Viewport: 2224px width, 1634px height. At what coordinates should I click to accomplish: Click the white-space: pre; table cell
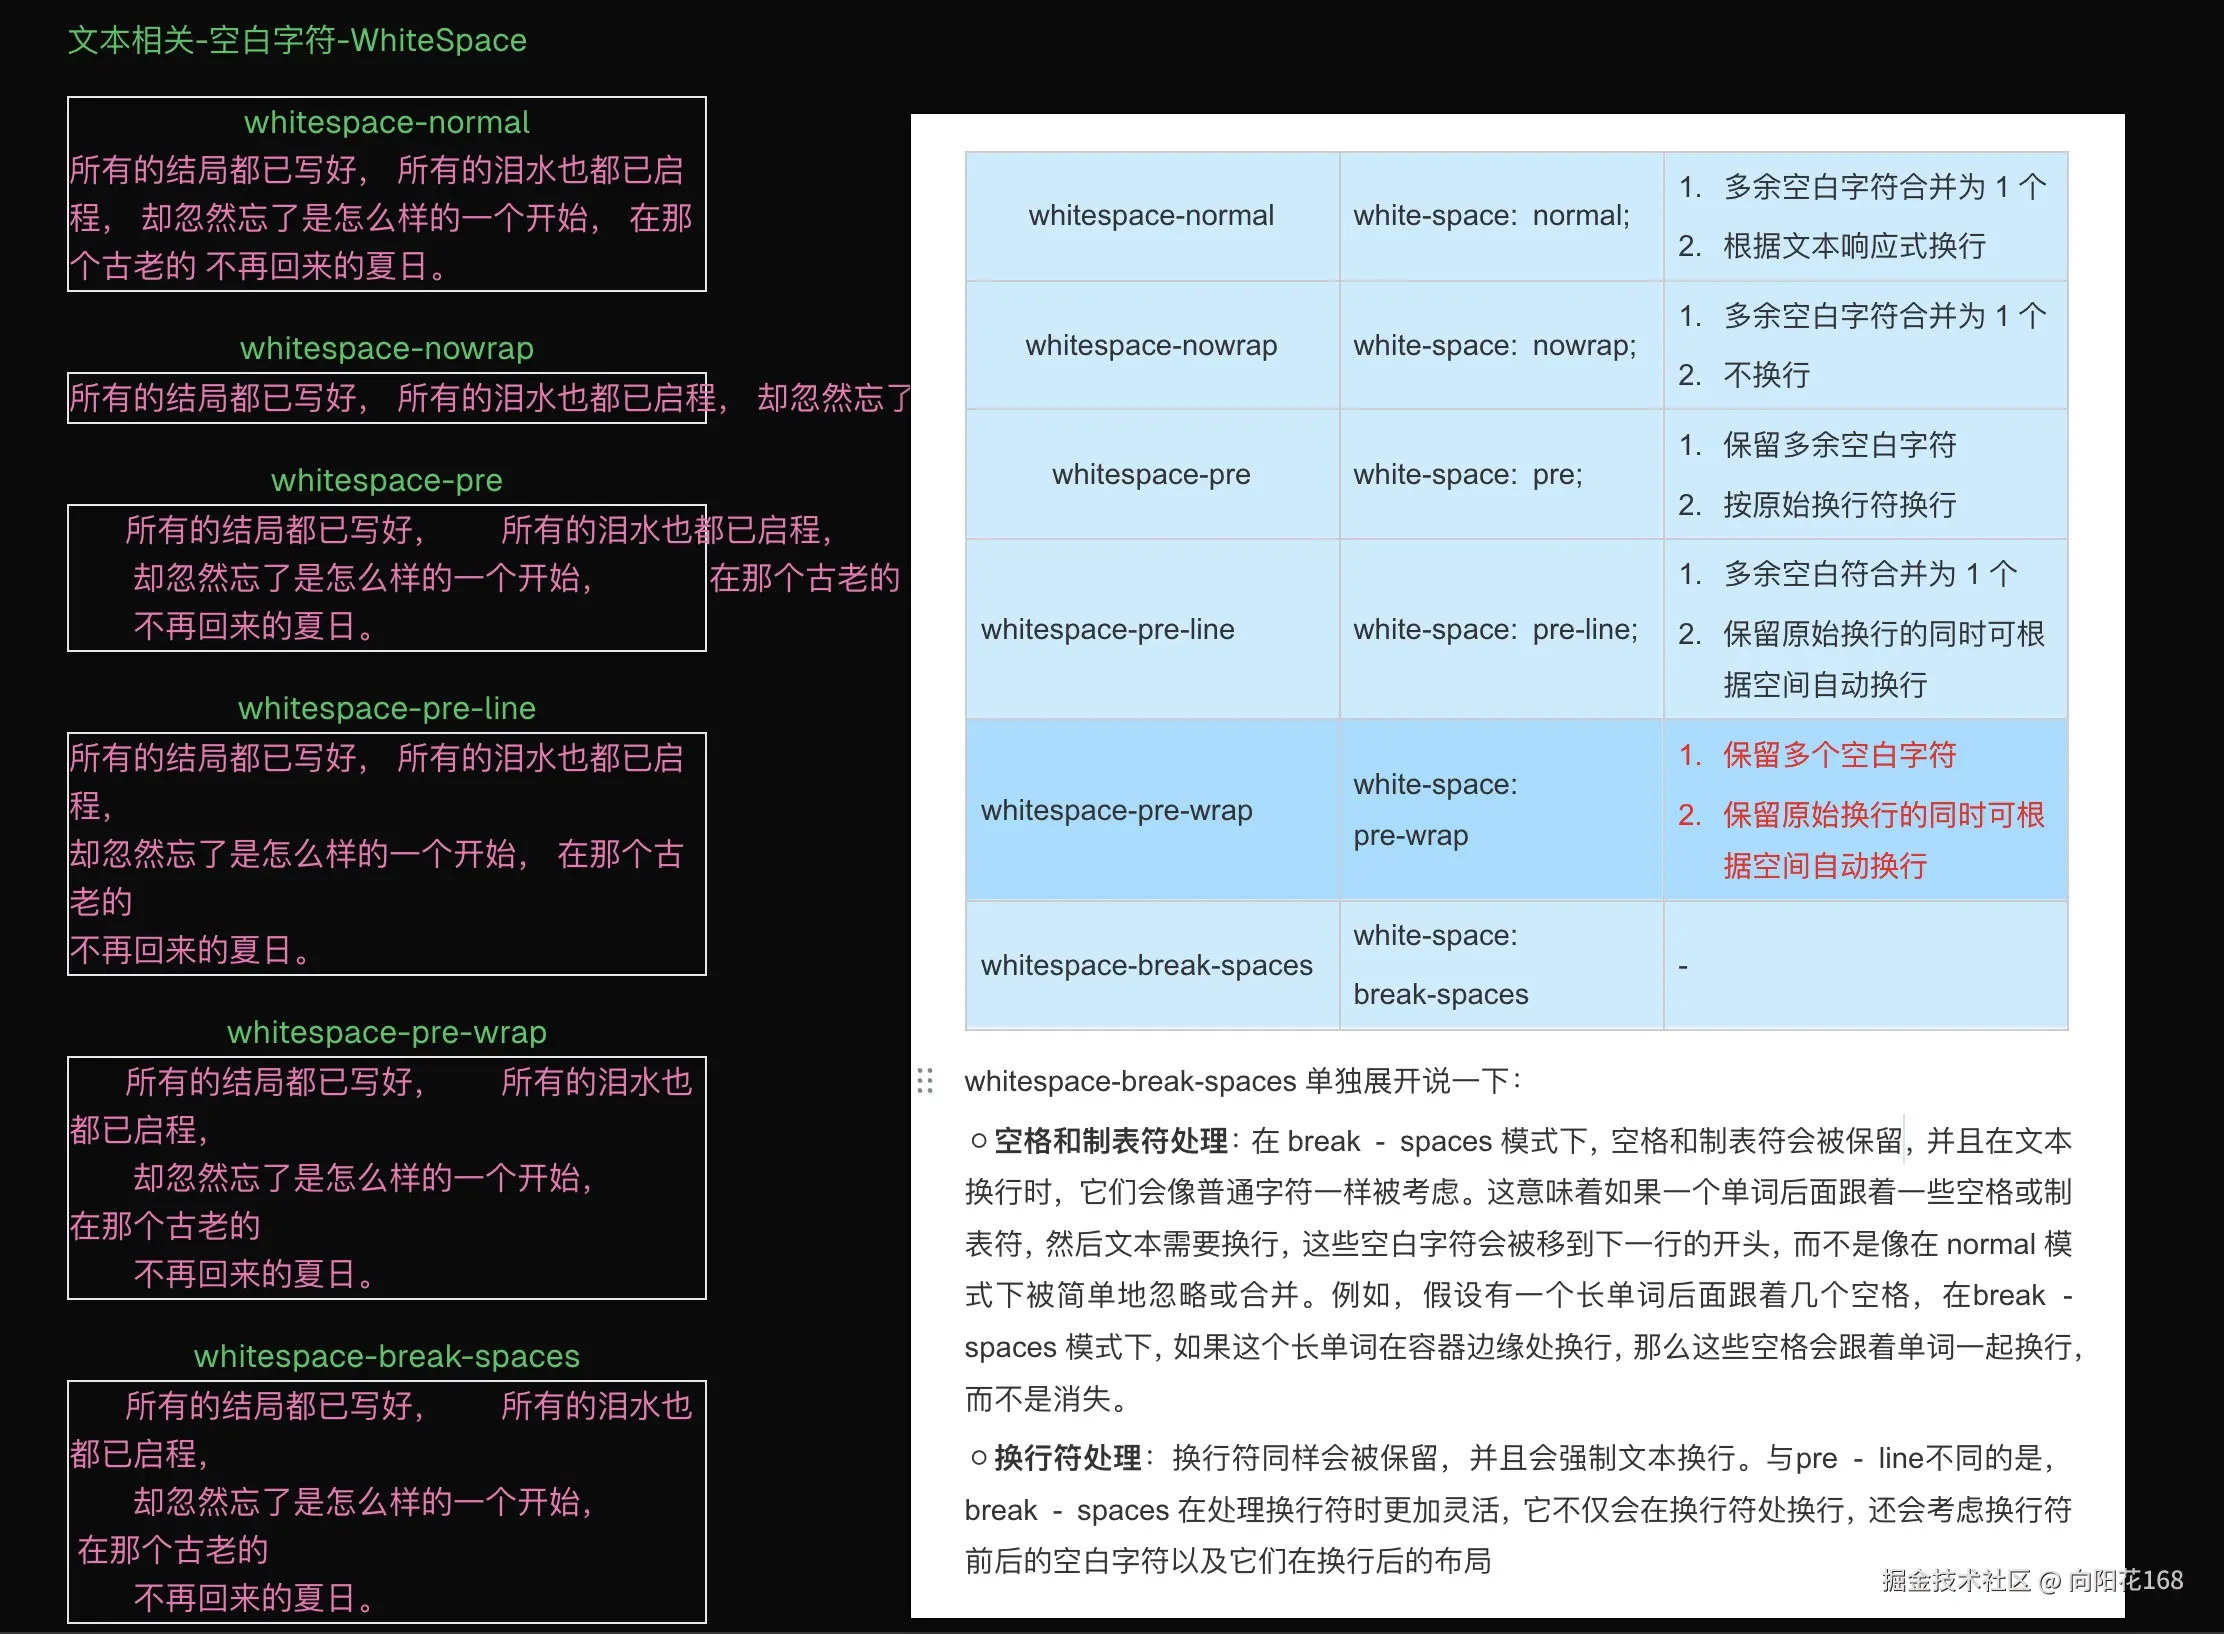tap(1467, 475)
